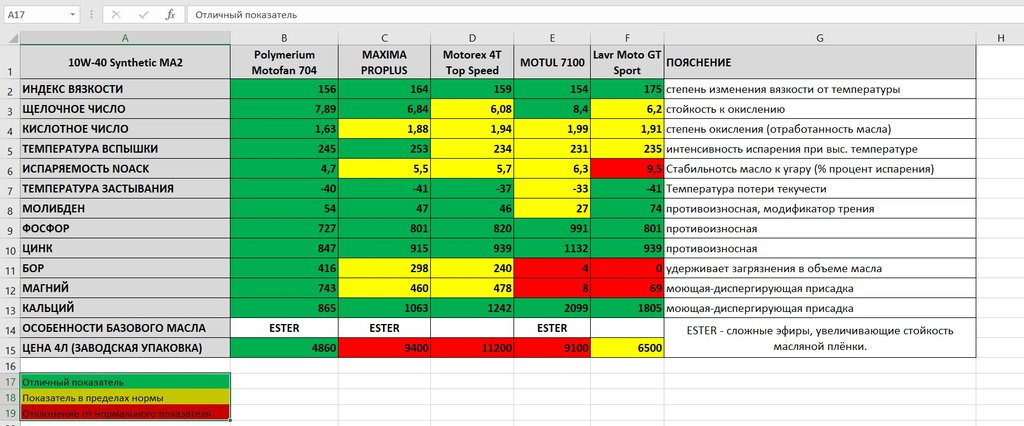Image resolution: width=1024 pixels, height=426 pixels.
Task: Click the phosphorus value 991
Action: 552,229
